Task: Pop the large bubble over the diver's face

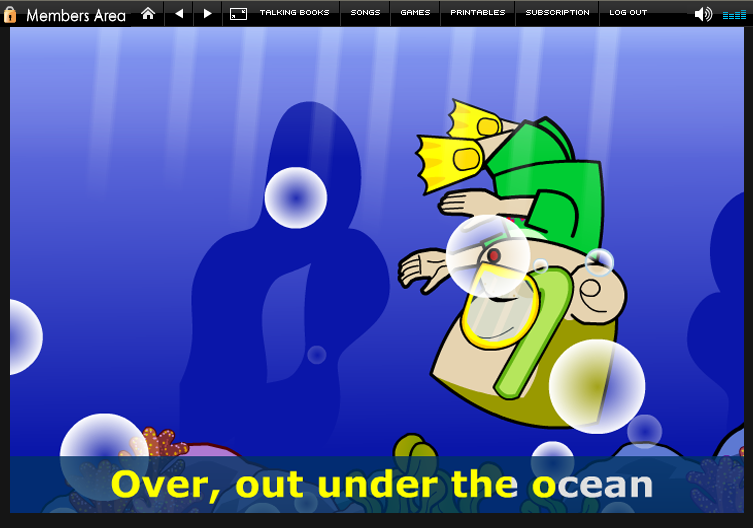Action: click(487, 255)
